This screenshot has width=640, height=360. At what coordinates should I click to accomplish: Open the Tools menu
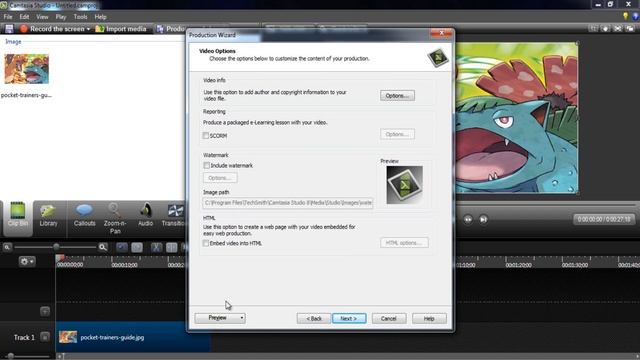[x=80, y=17]
